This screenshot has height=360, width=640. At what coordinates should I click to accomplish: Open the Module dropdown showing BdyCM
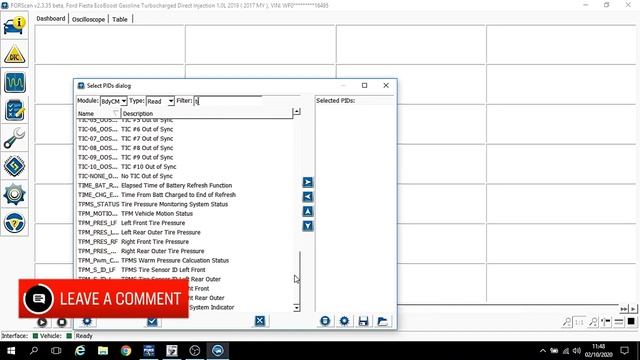pos(114,101)
